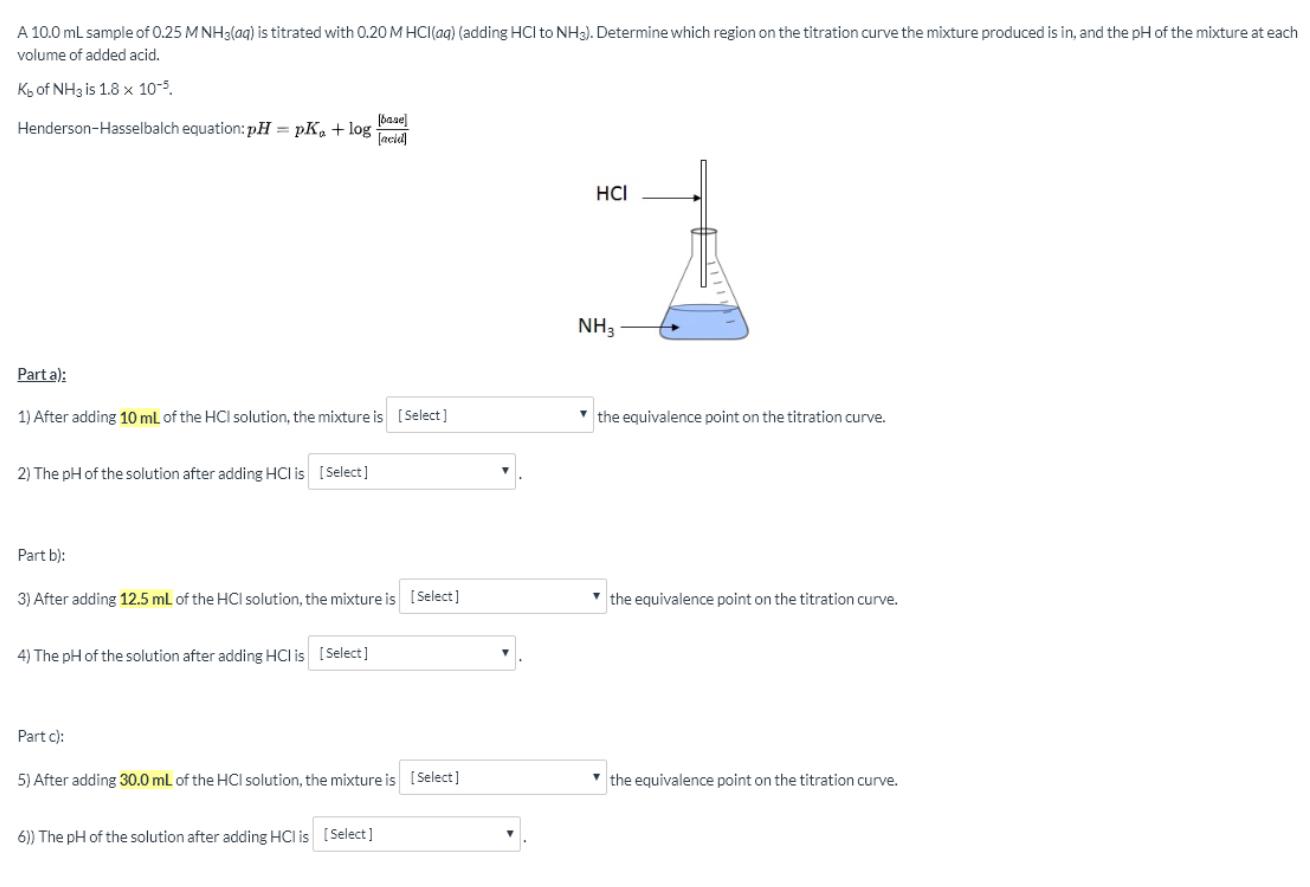
Task: Click the NH3 label in the diagram
Action: click(x=593, y=323)
